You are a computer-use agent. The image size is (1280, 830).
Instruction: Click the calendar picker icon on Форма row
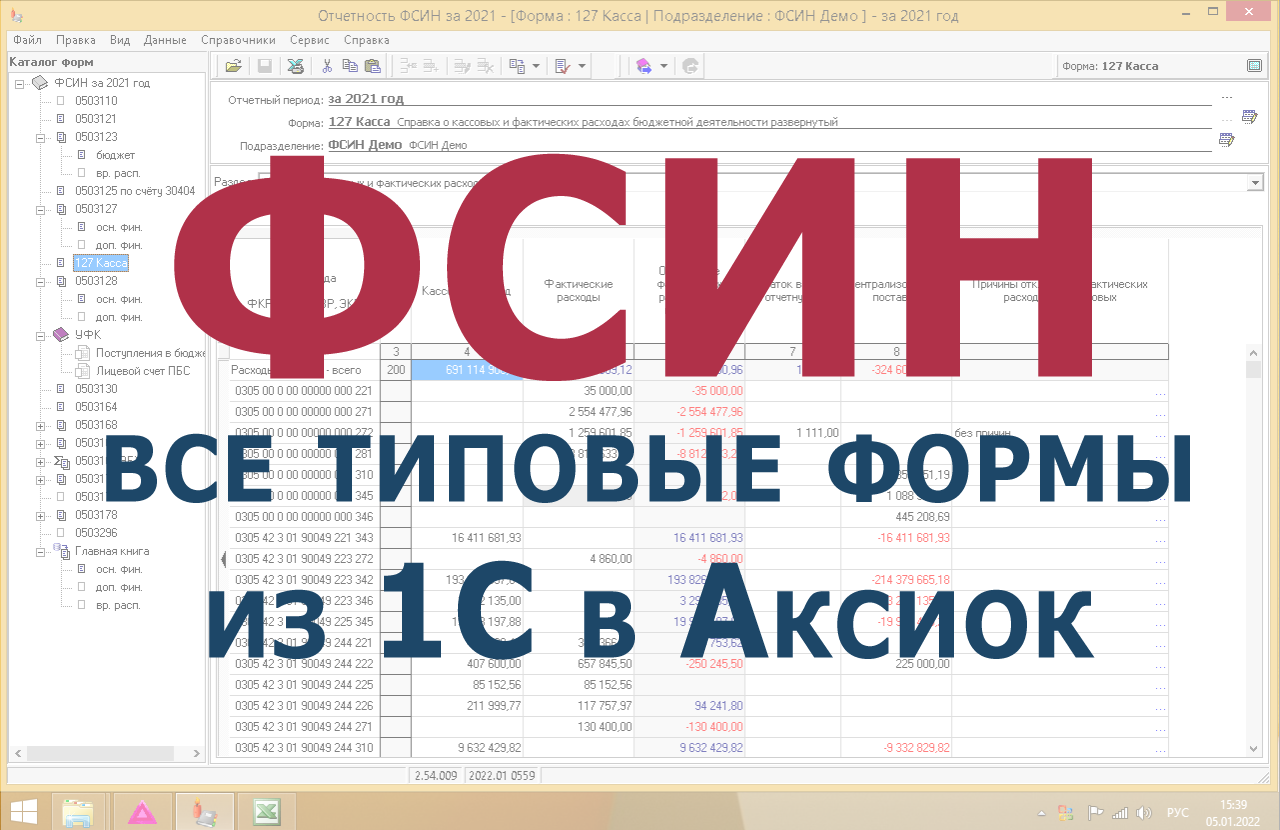coord(1249,117)
